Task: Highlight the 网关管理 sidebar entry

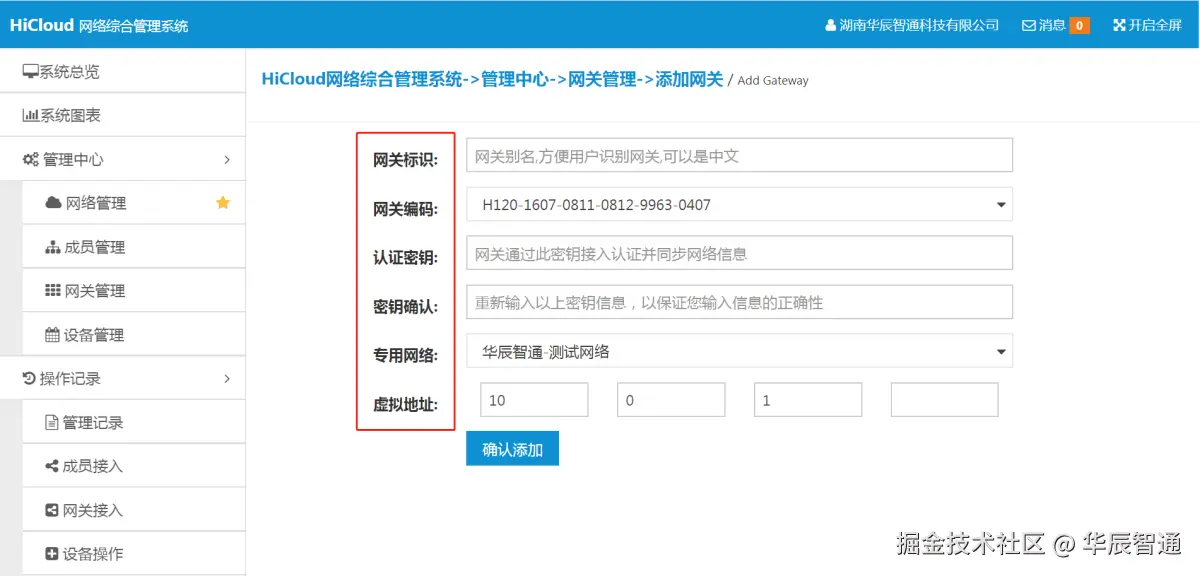Action: (94, 290)
